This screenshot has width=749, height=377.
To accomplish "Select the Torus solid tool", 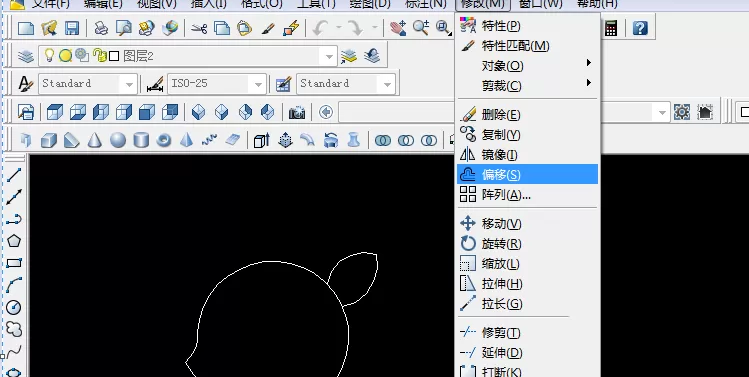I will [163, 140].
